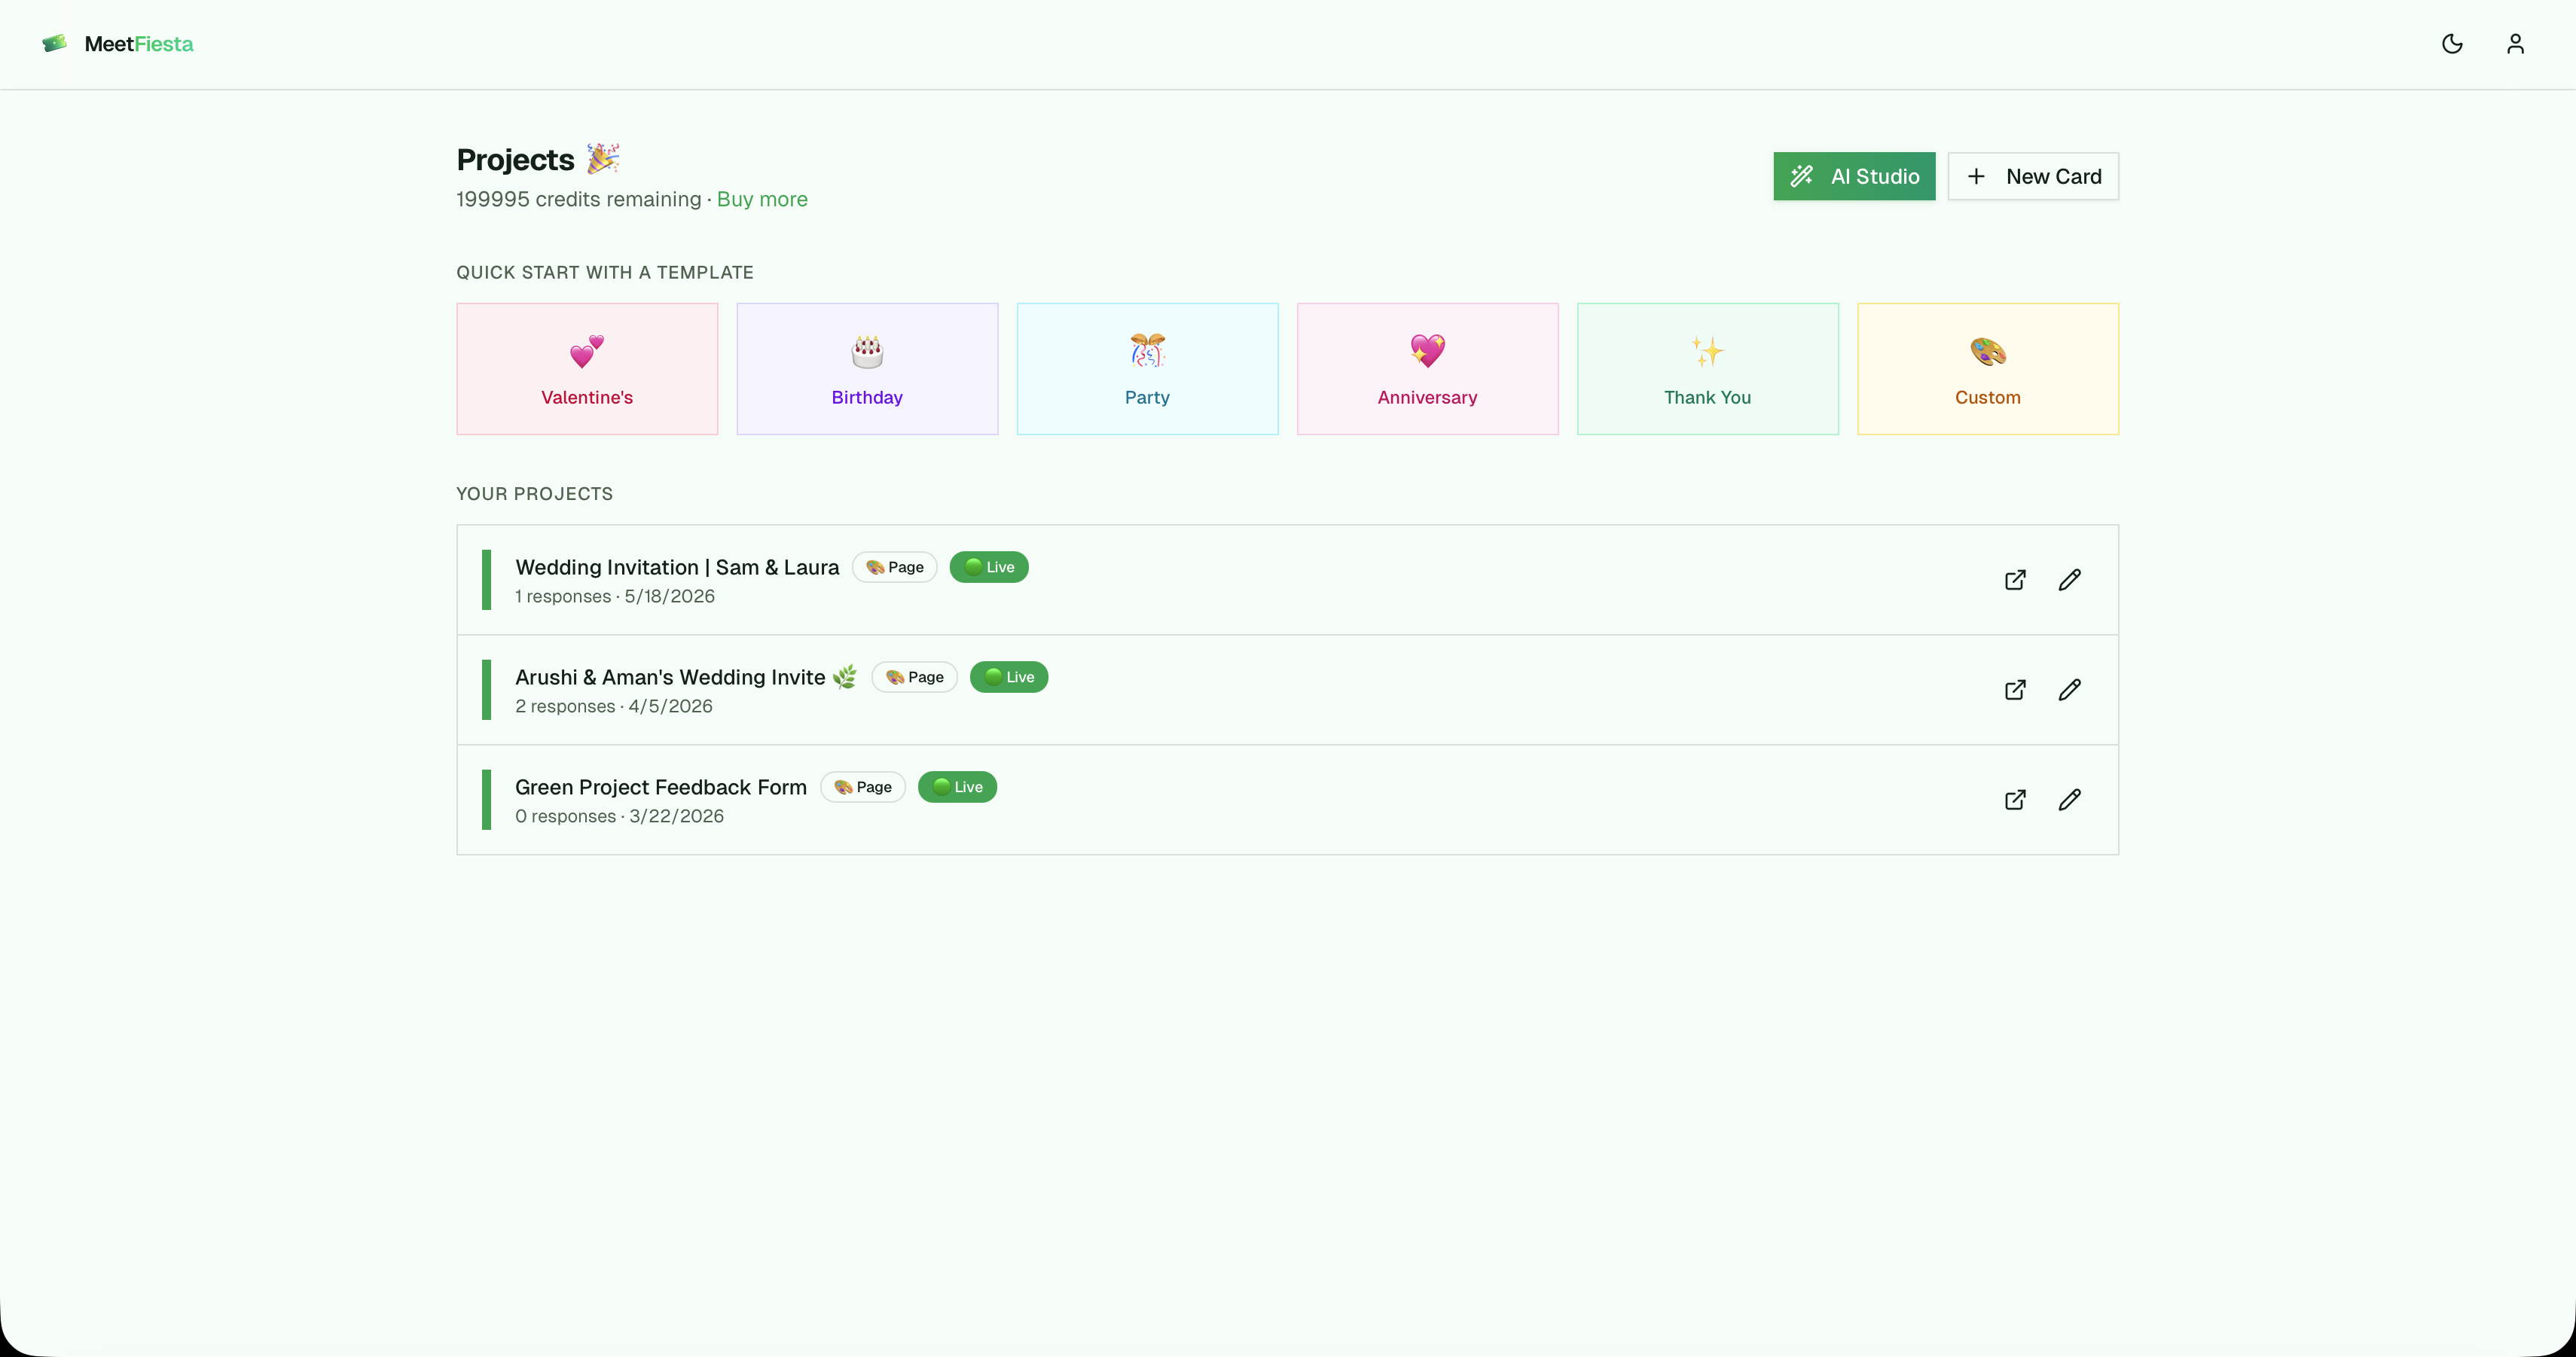2576x1357 pixels.
Task: Open Wedding Invitation Sam & Laura in new tab
Action: click(x=2015, y=580)
